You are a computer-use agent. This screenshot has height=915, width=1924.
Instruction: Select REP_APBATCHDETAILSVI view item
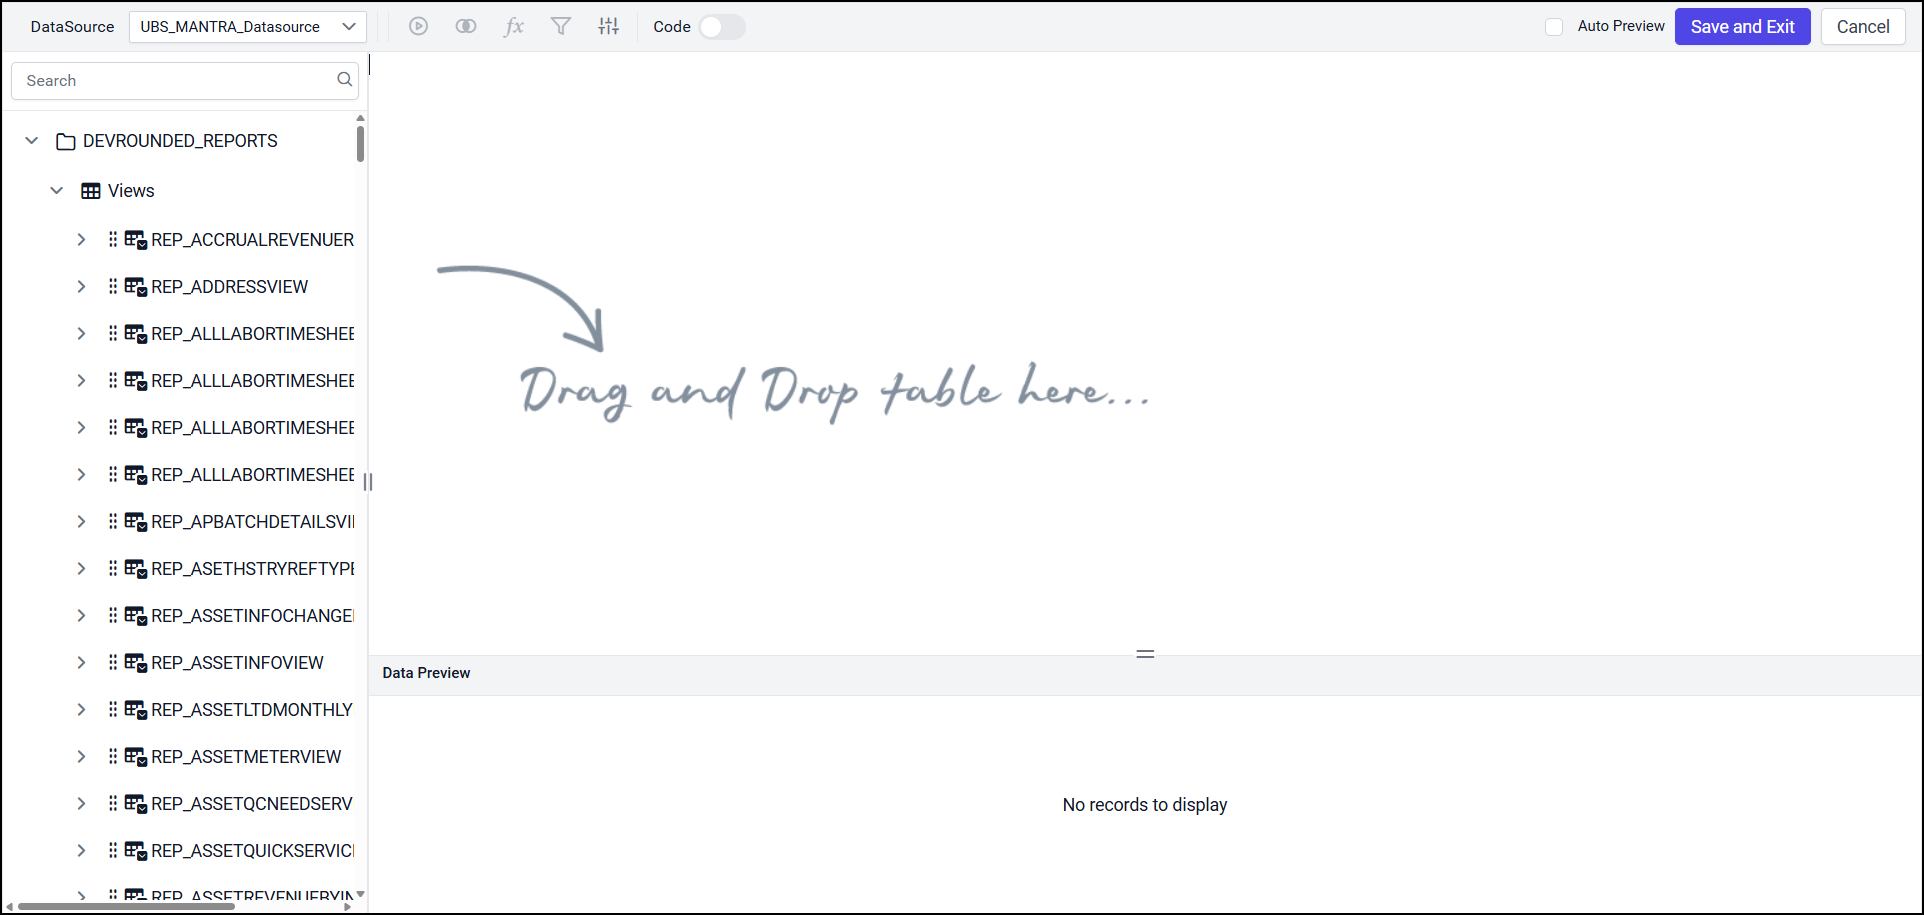tap(252, 522)
